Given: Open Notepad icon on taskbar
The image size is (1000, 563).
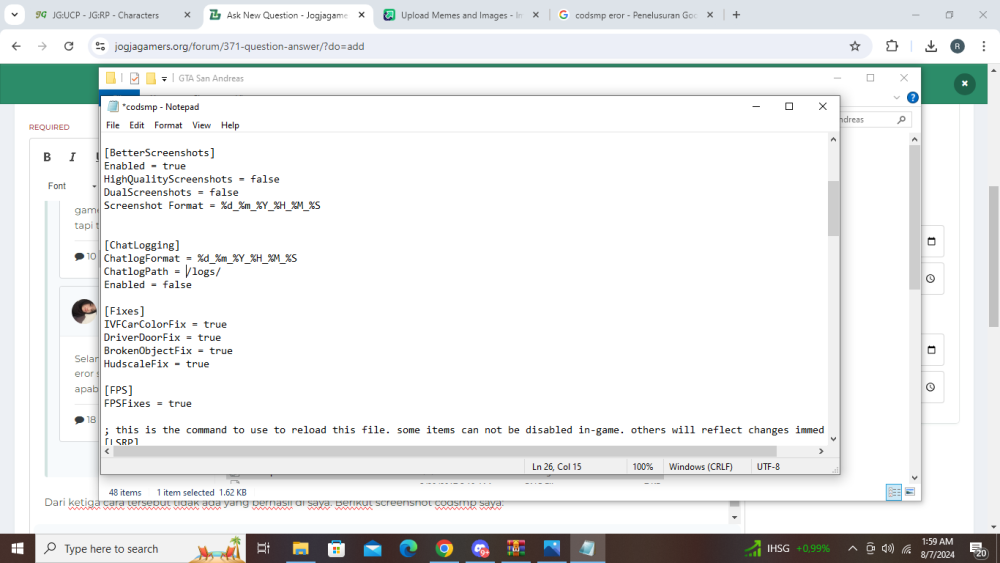Looking at the screenshot, I should click(x=587, y=548).
